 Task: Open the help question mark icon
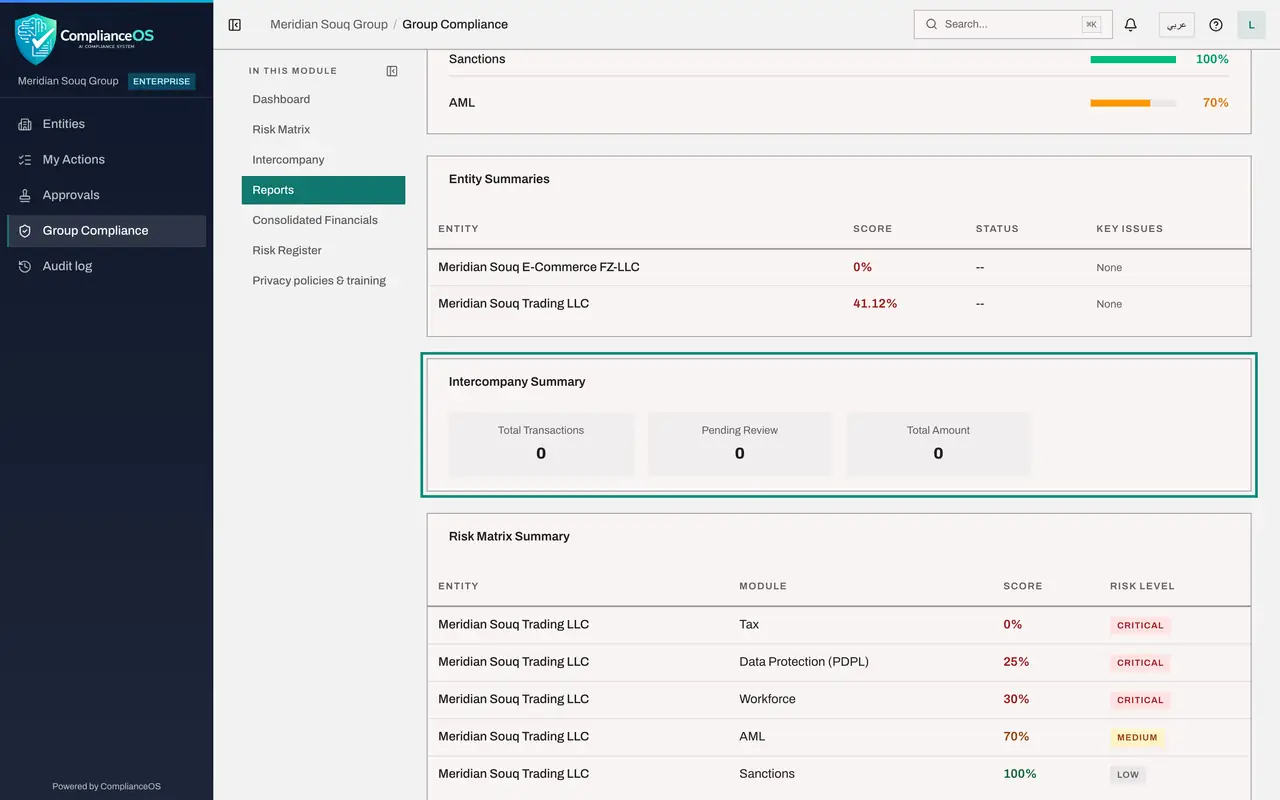(x=1216, y=25)
